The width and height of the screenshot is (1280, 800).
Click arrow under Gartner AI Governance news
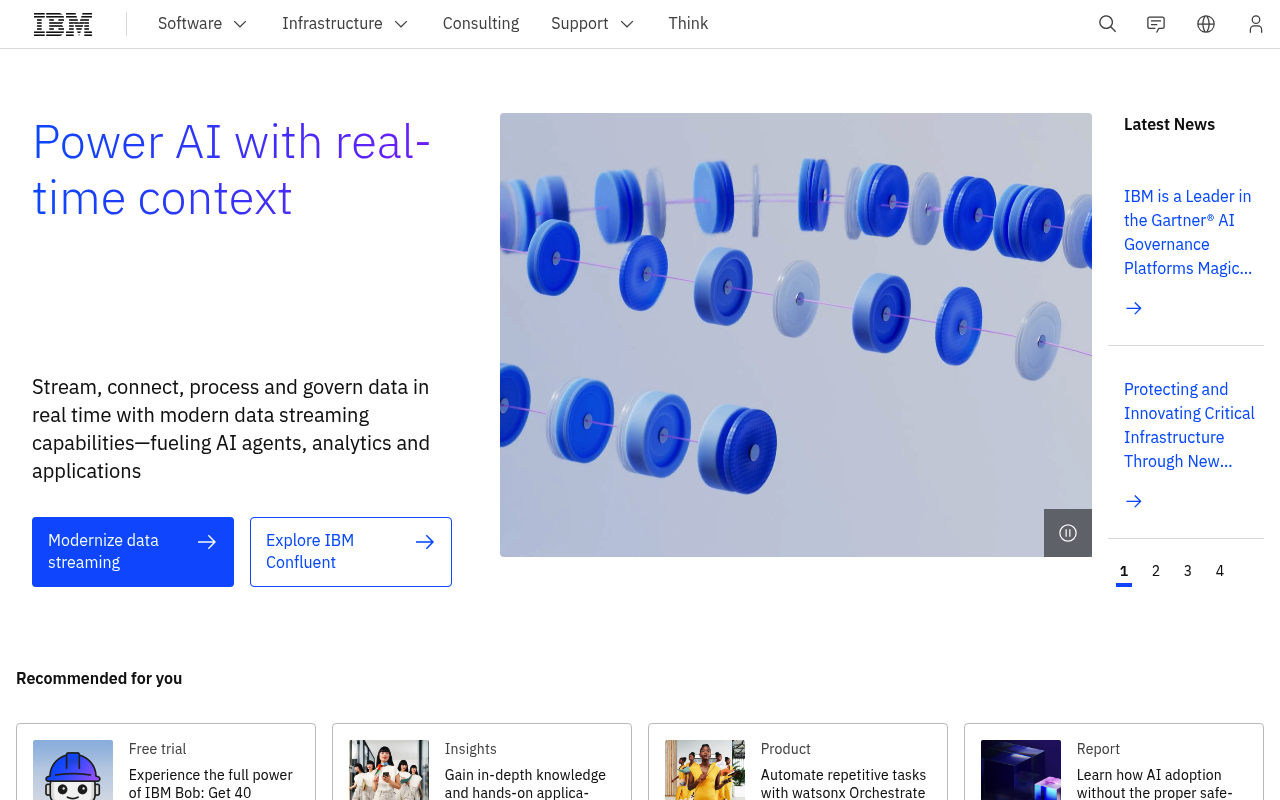pos(1133,308)
